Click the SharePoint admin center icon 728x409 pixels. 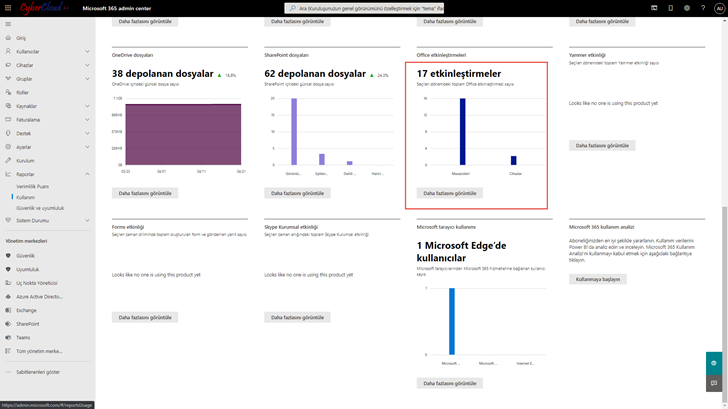(x=8, y=324)
